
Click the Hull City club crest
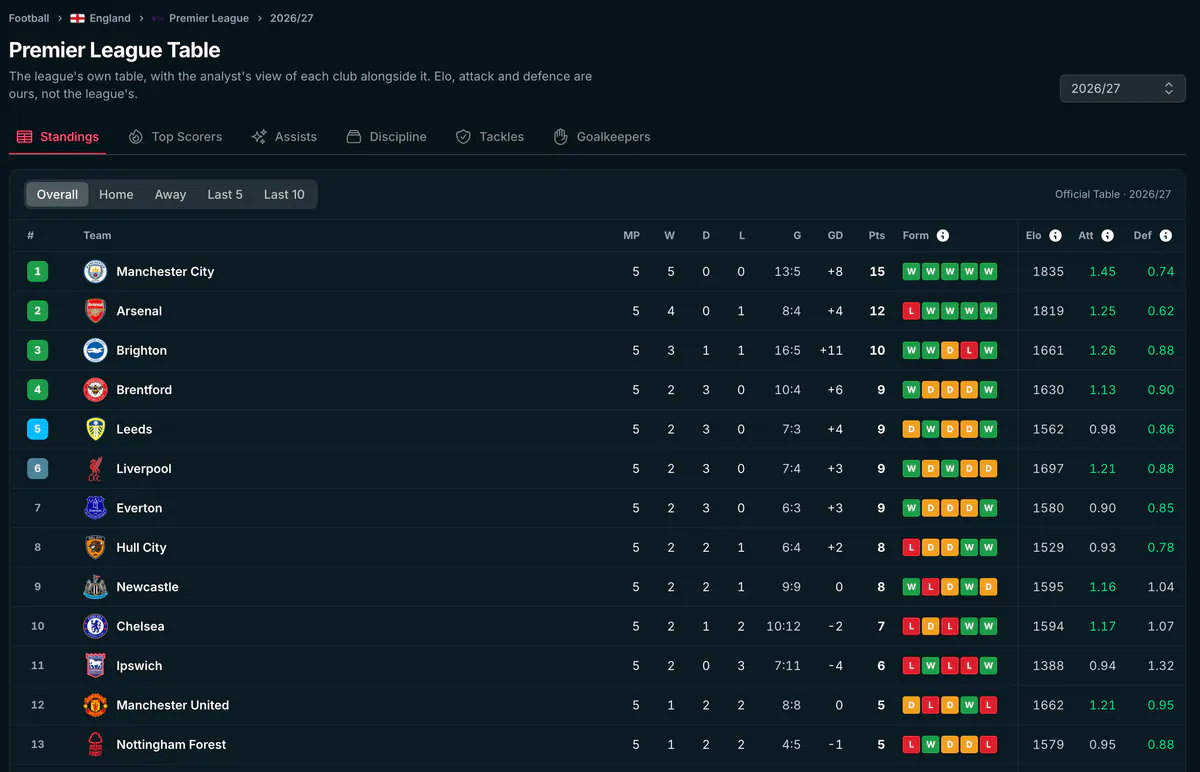(x=95, y=548)
